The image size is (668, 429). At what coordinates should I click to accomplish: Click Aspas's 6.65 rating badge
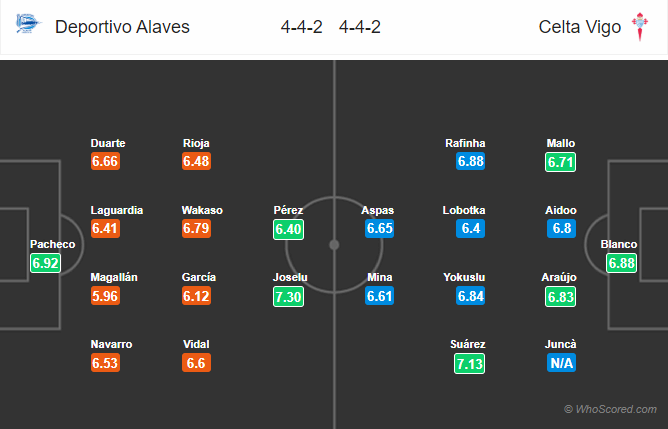380,228
